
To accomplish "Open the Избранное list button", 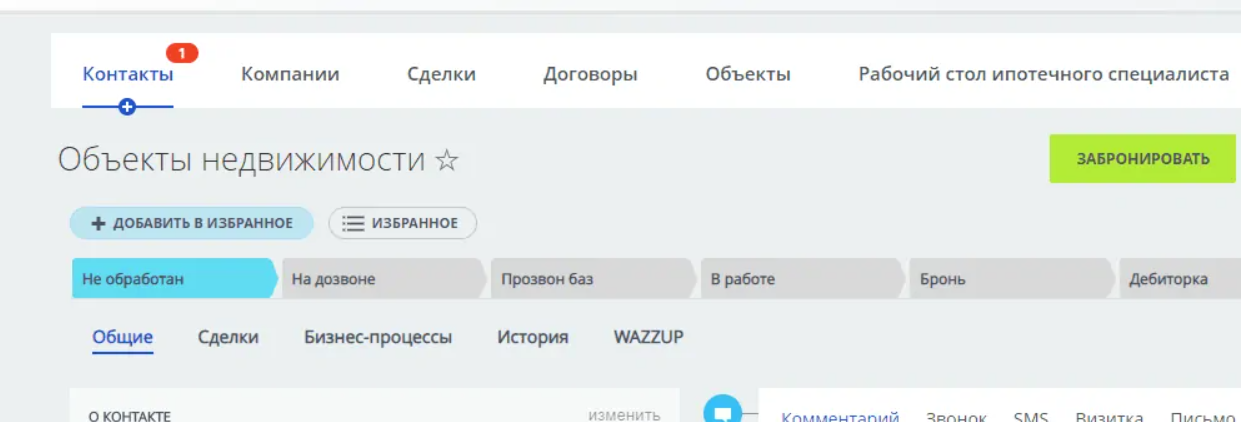I will pyautogui.click(x=403, y=223).
